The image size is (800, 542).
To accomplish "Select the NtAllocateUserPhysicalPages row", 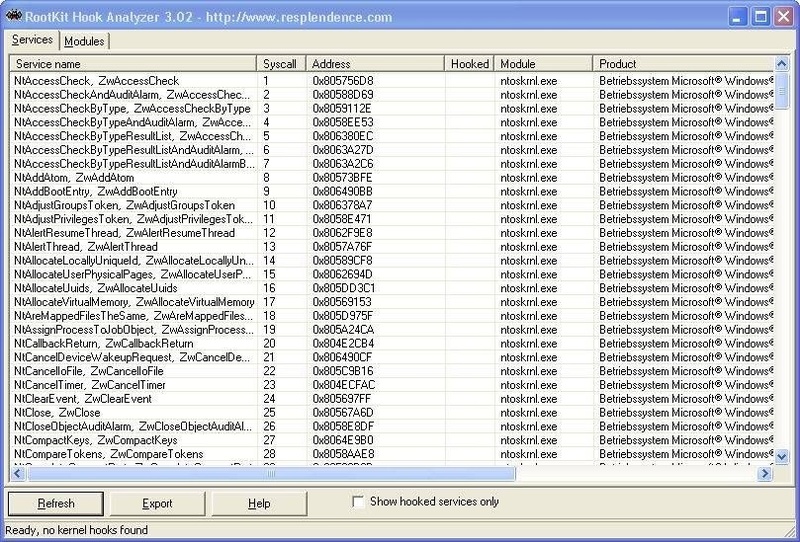I will click(392, 274).
